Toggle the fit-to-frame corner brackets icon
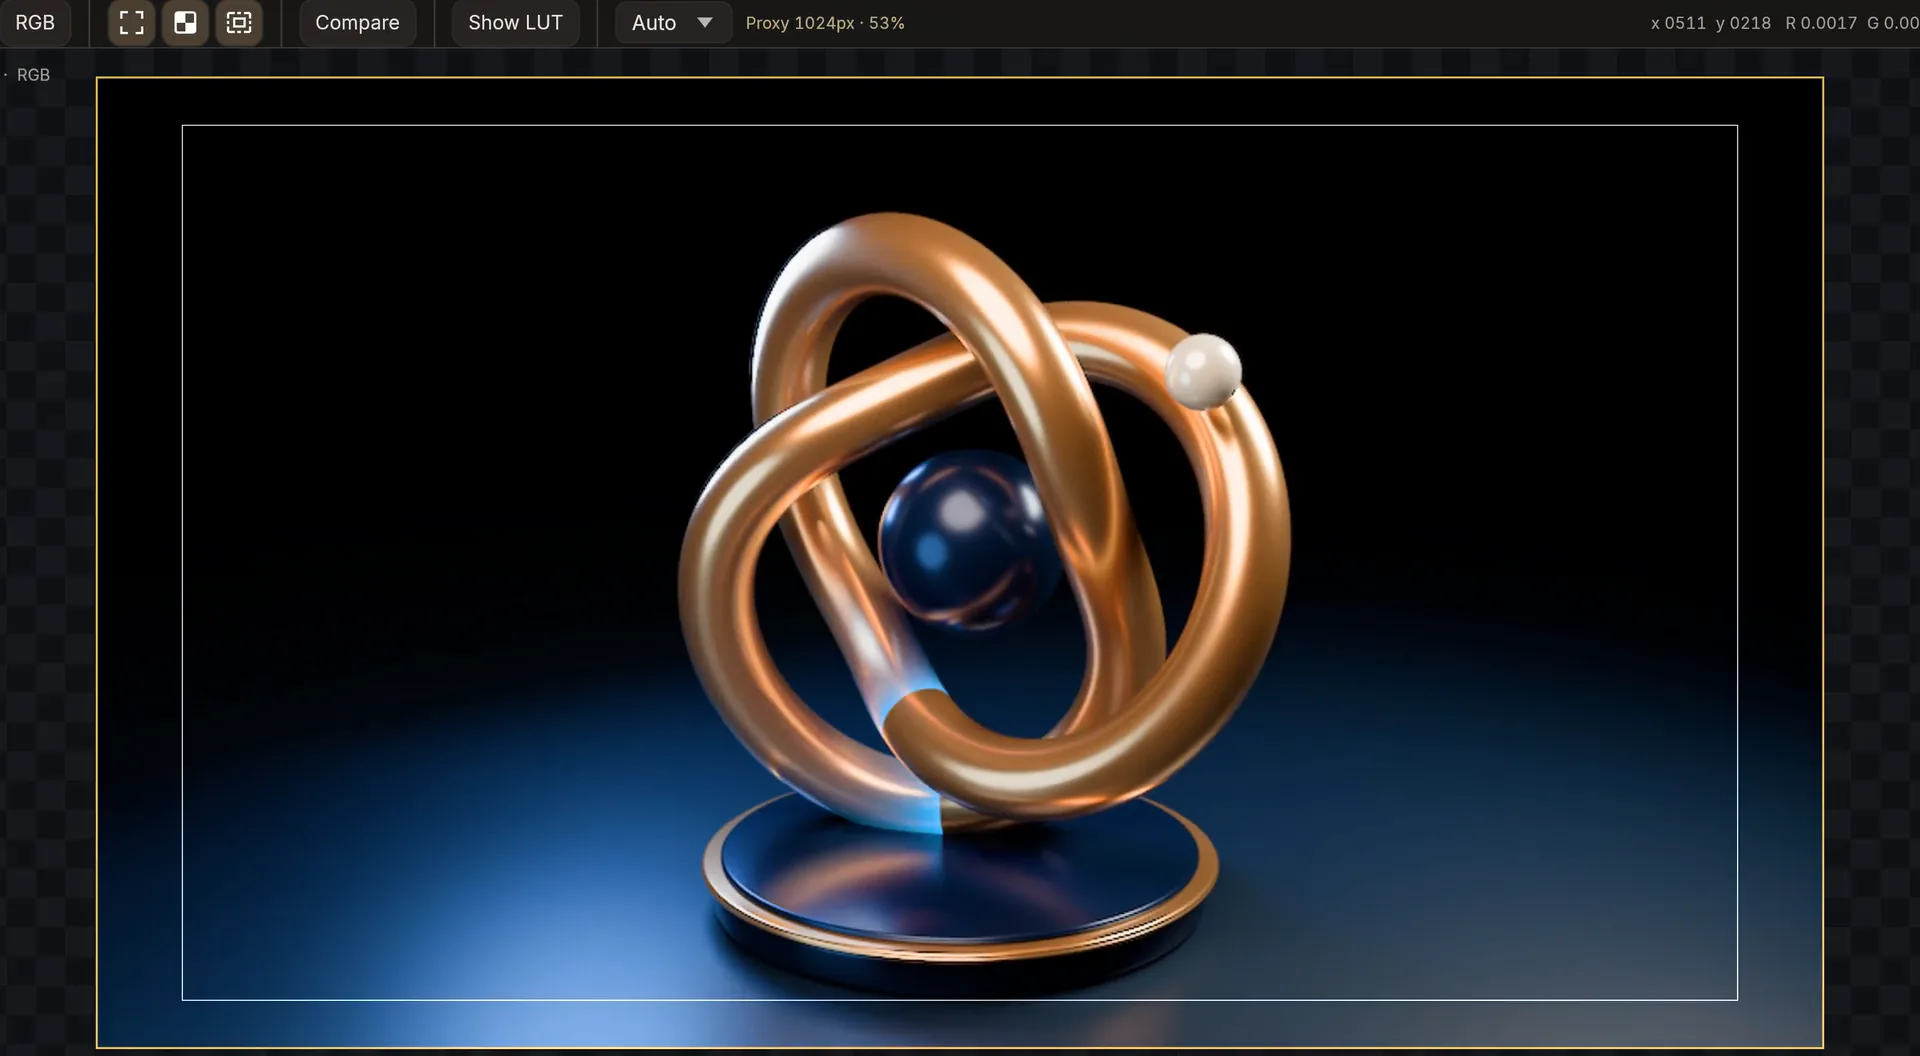 131,22
